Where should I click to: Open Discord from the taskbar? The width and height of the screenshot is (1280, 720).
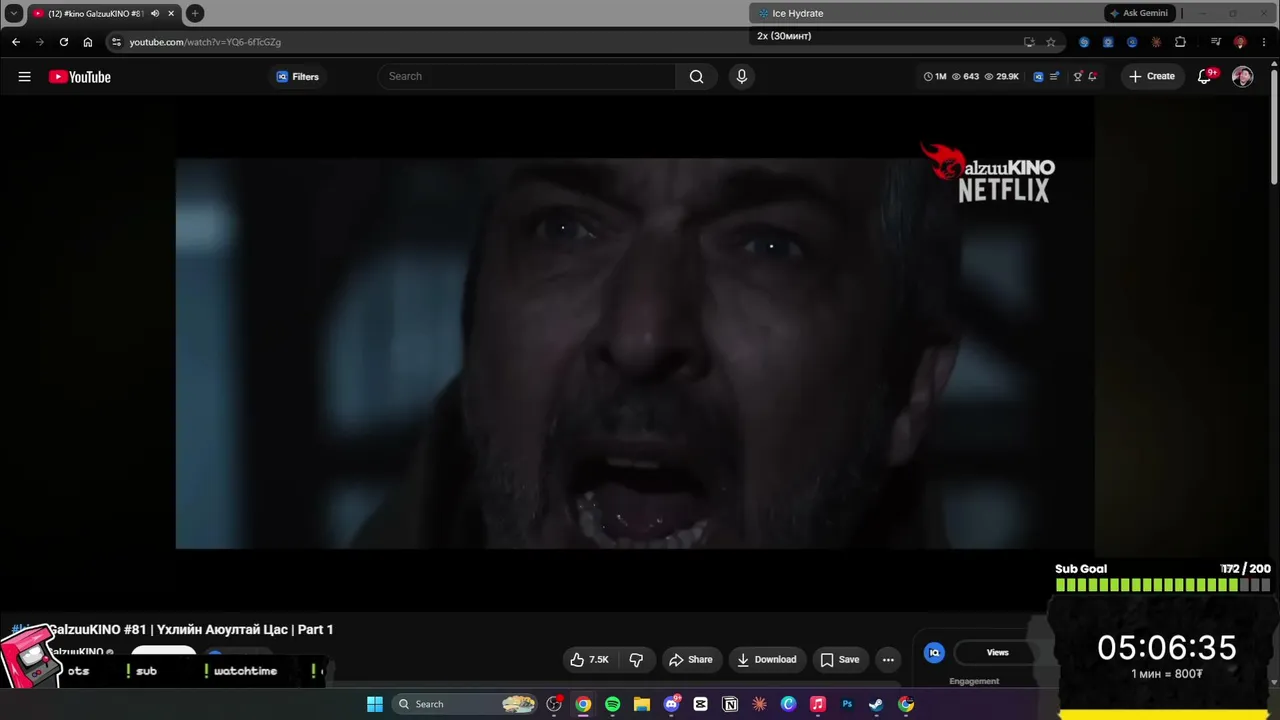(x=672, y=704)
